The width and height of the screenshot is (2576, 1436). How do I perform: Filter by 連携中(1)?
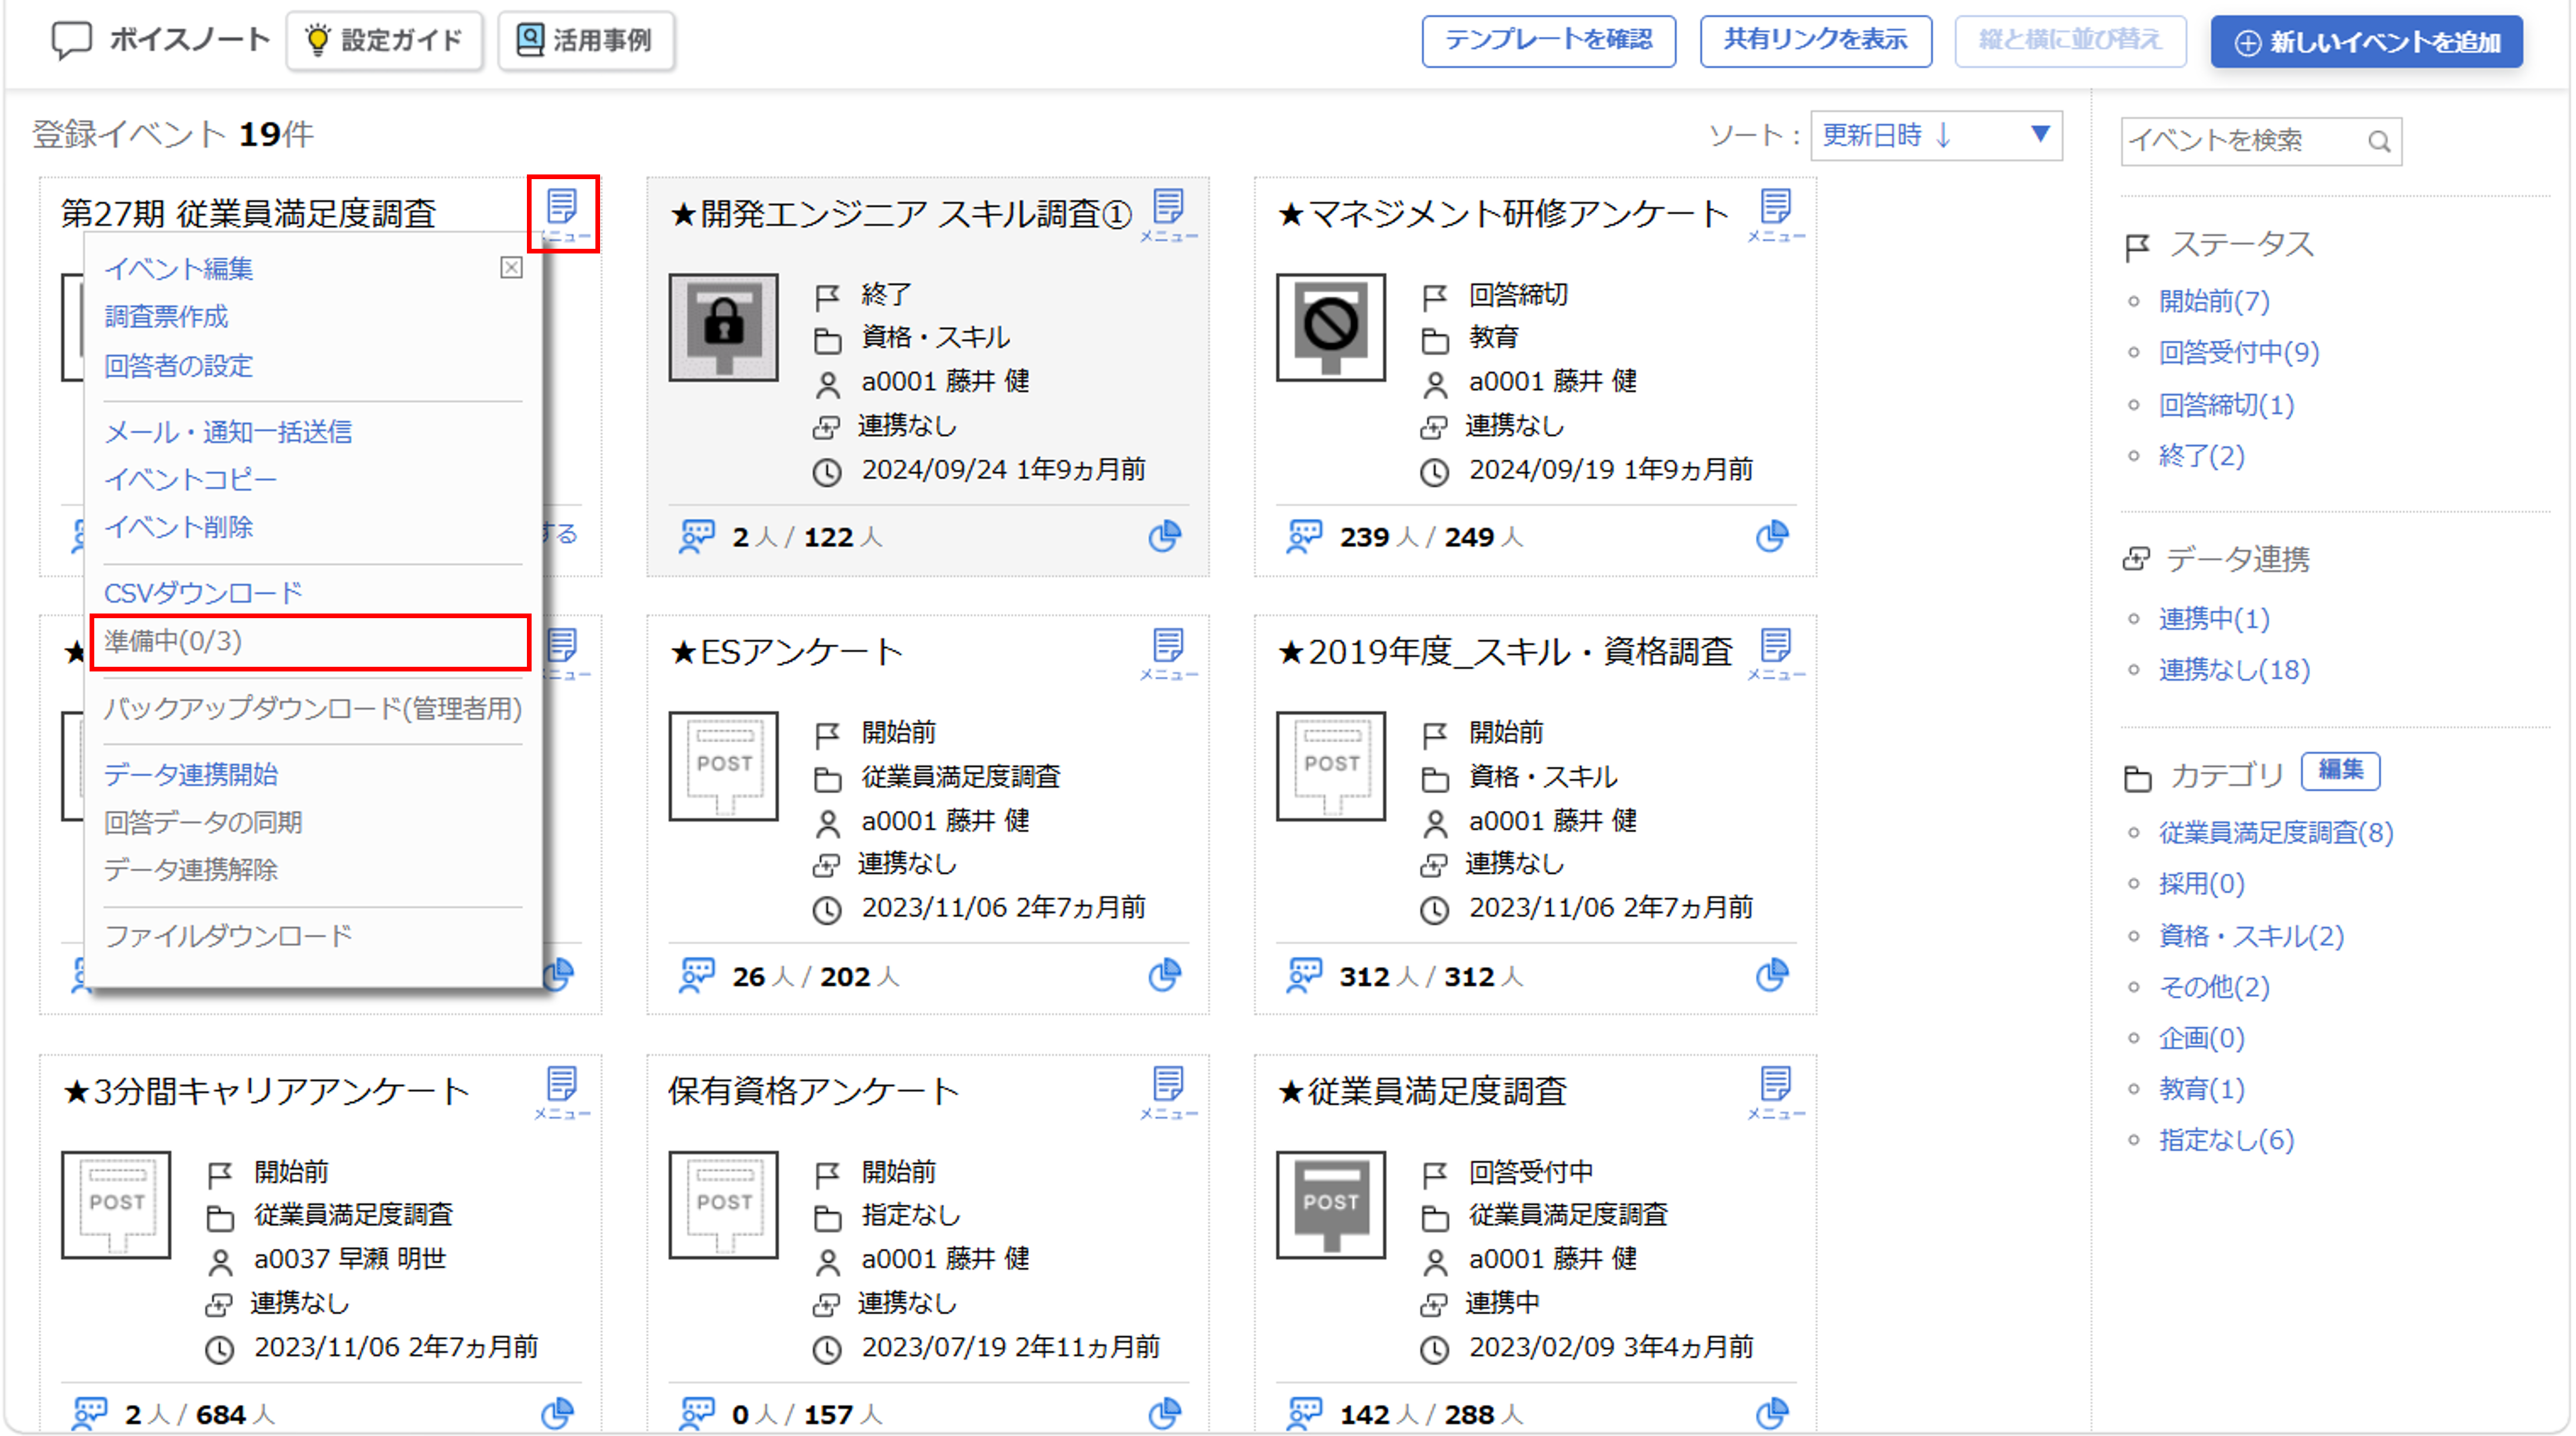click(x=2214, y=619)
